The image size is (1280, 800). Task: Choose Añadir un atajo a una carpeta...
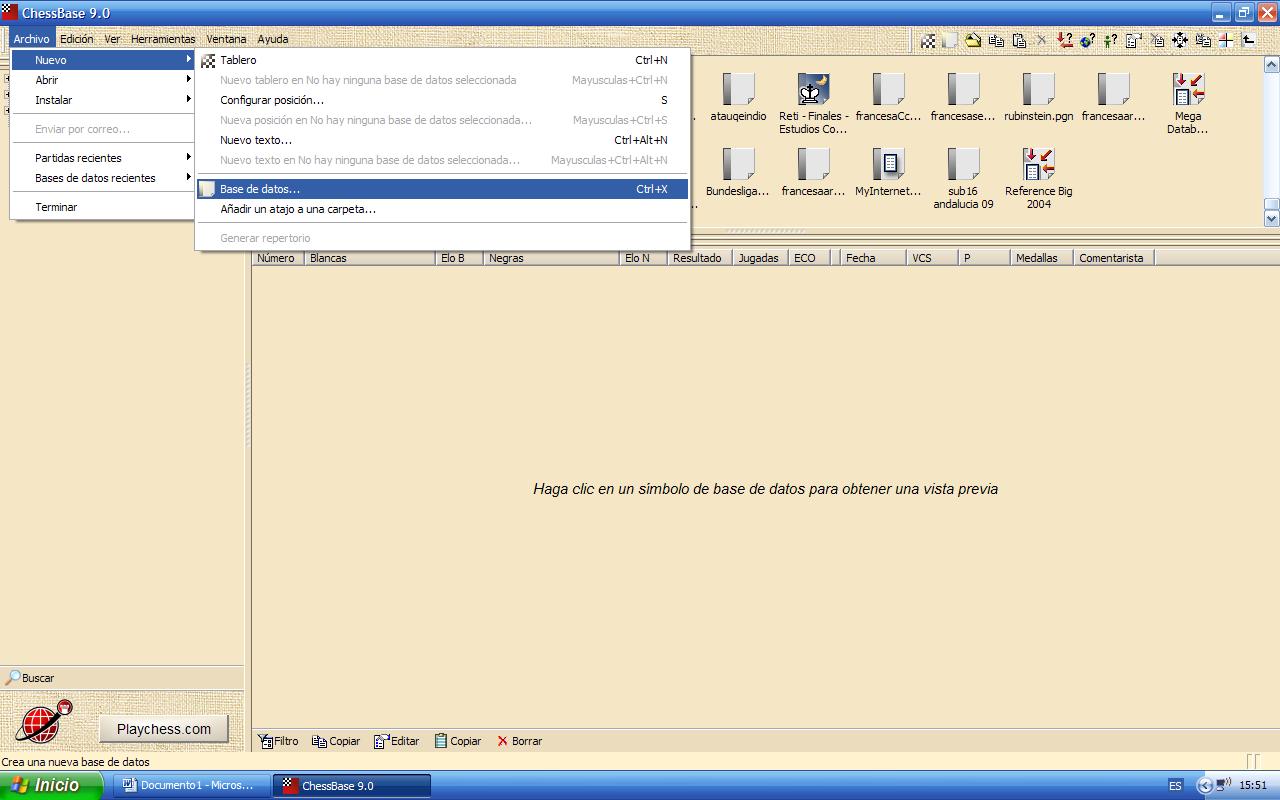(442, 209)
